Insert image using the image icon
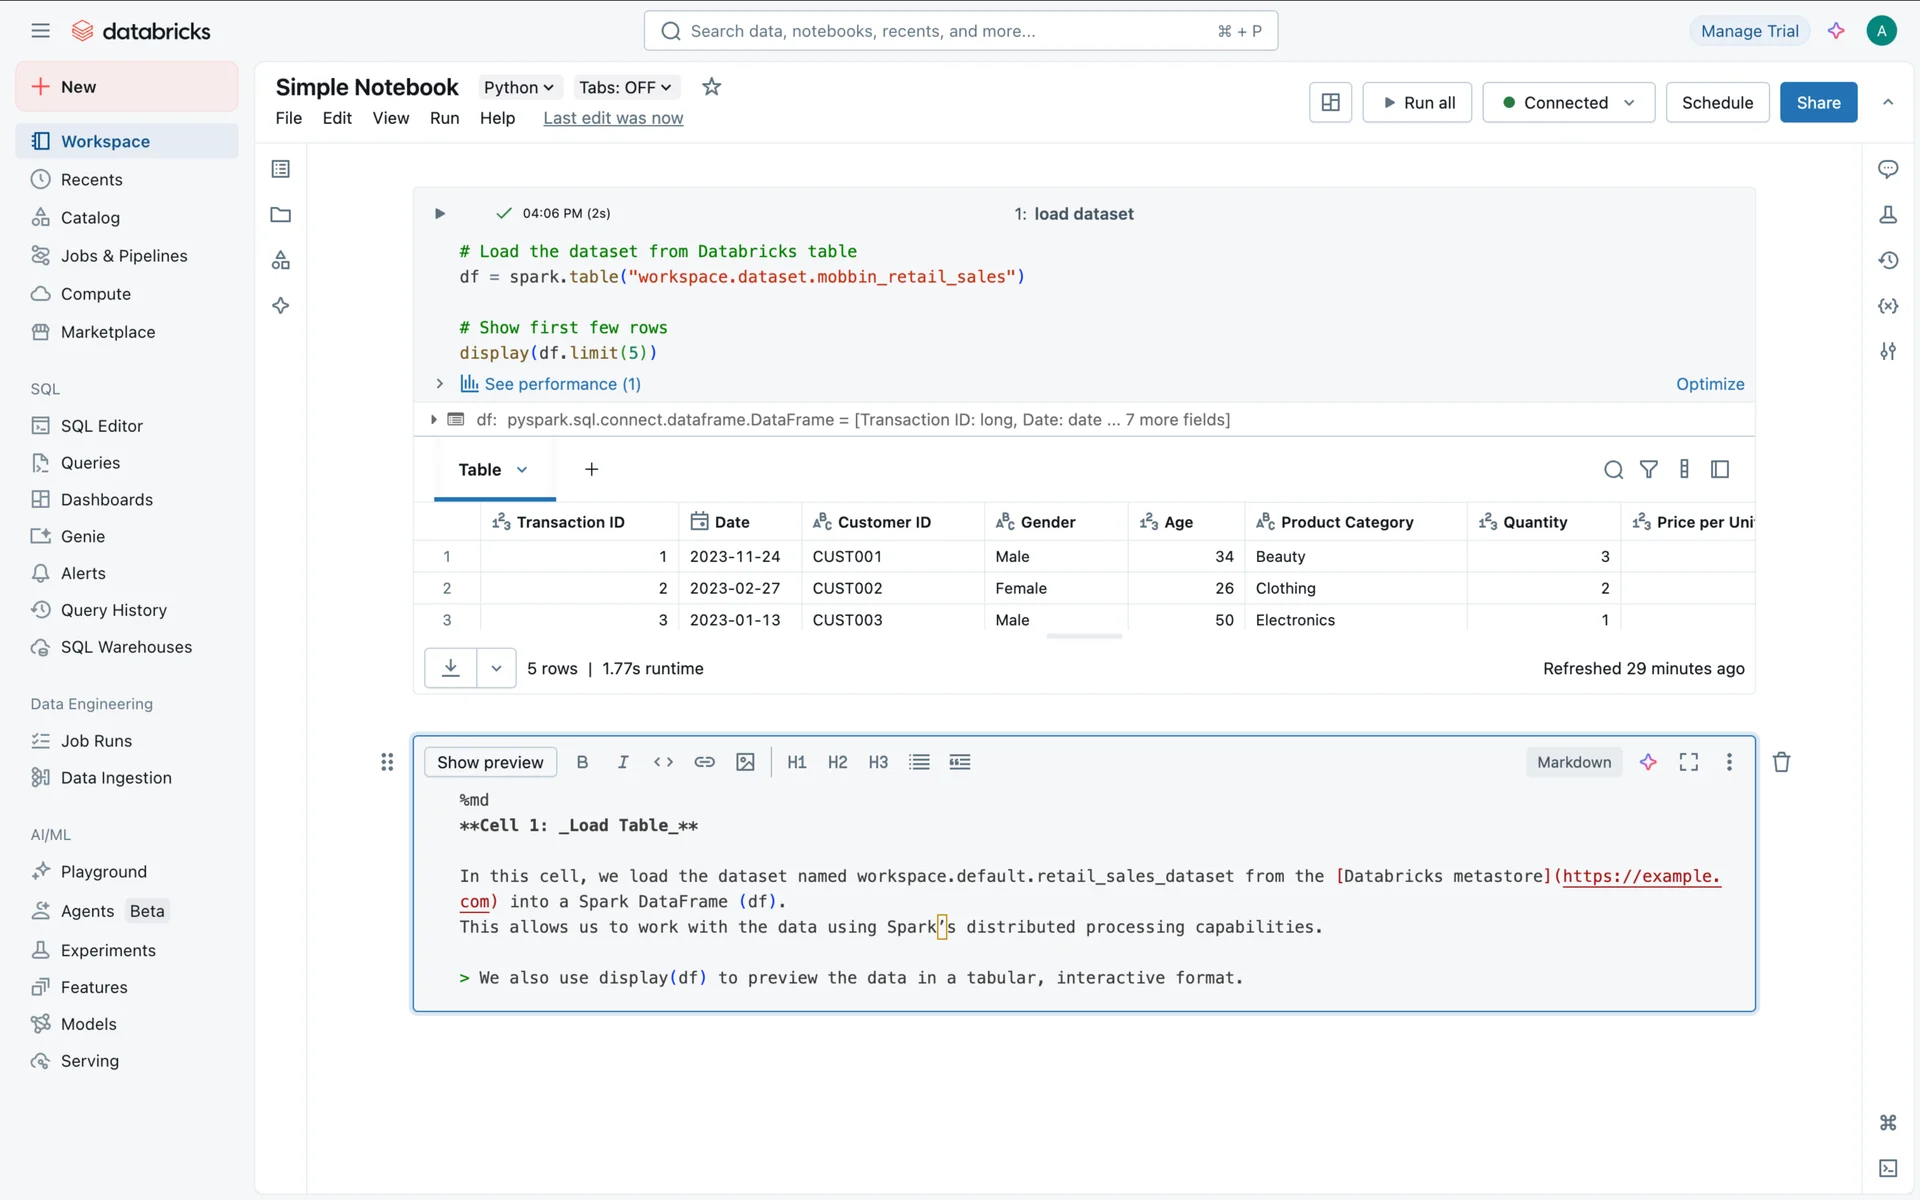 pos(745,762)
